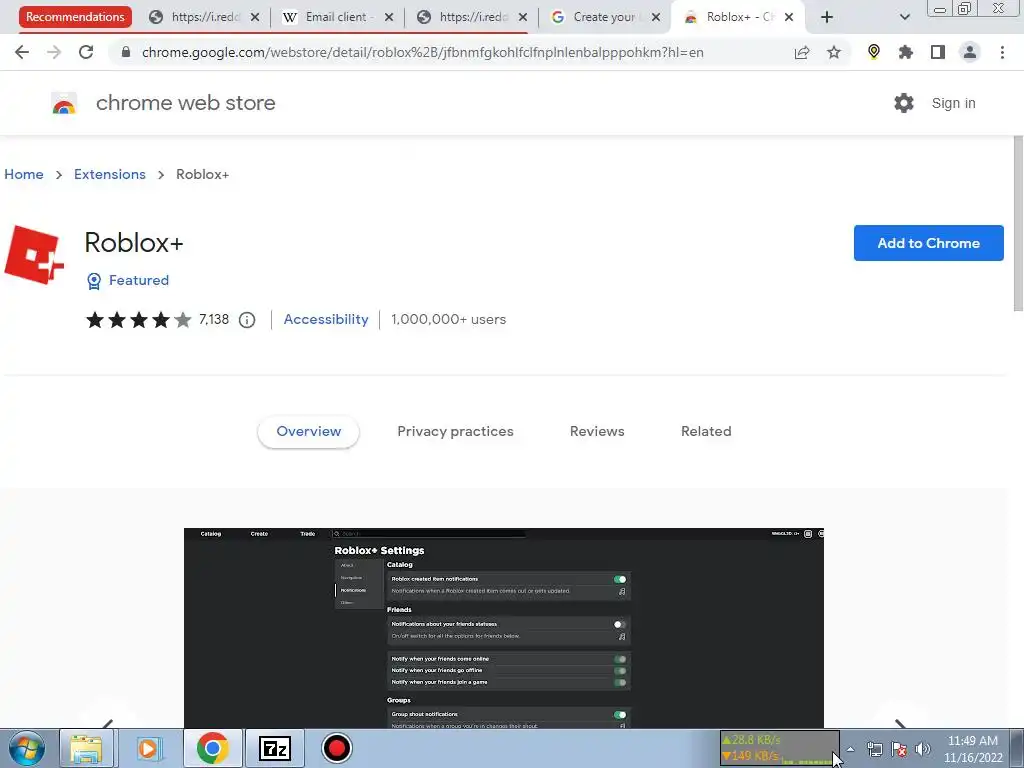Click the network speed meter widget

[x=779, y=748]
